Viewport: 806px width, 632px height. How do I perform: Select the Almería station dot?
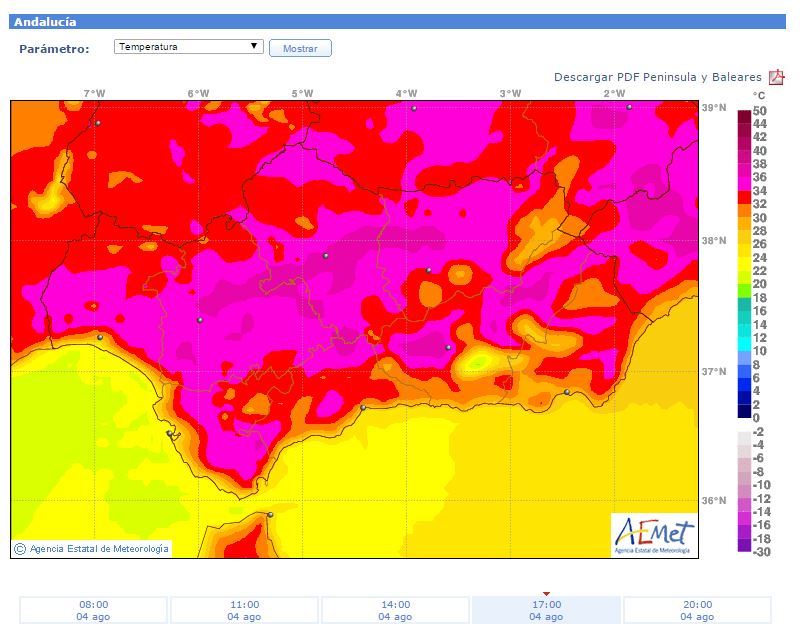pyautogui.click(x=567, y=392)
